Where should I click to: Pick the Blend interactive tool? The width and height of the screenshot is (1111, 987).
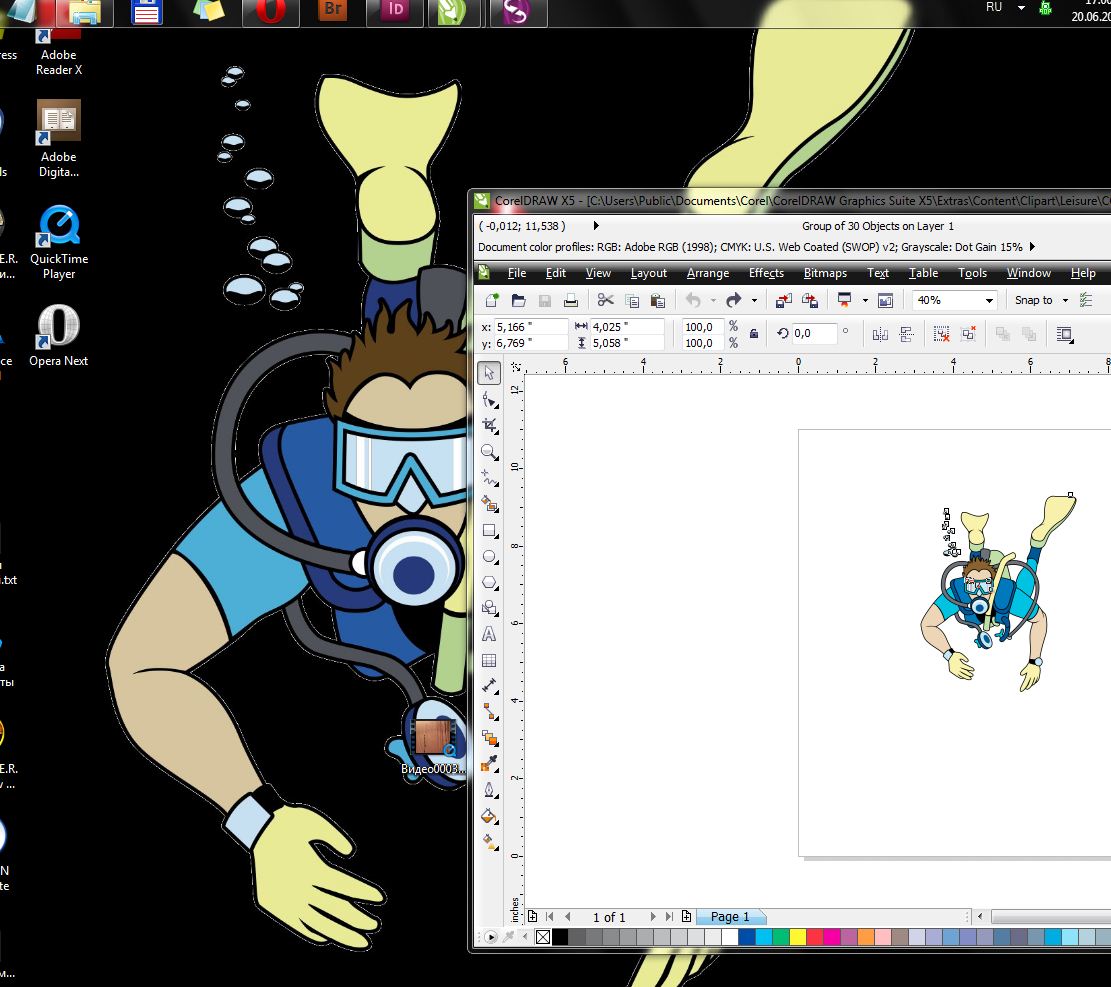click(x=490, y=738)
